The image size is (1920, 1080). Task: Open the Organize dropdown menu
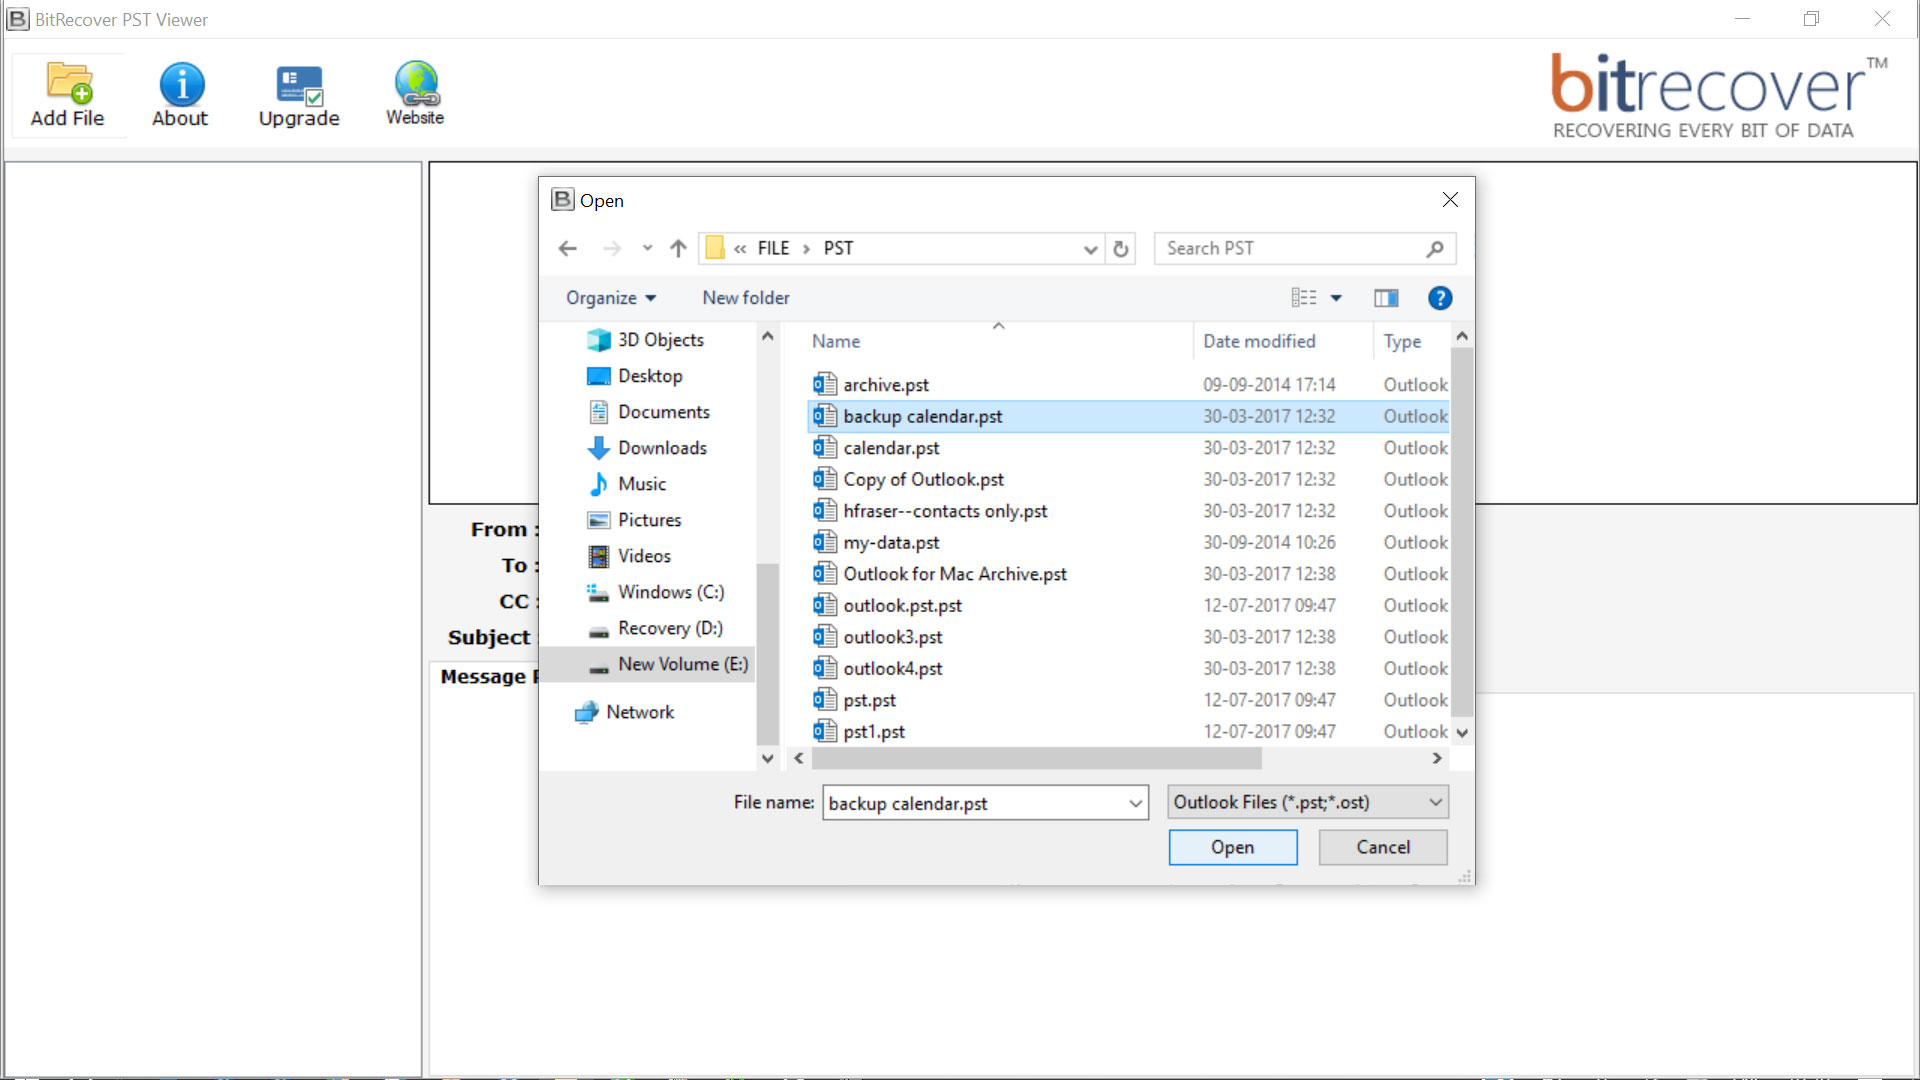pos(611,298)
